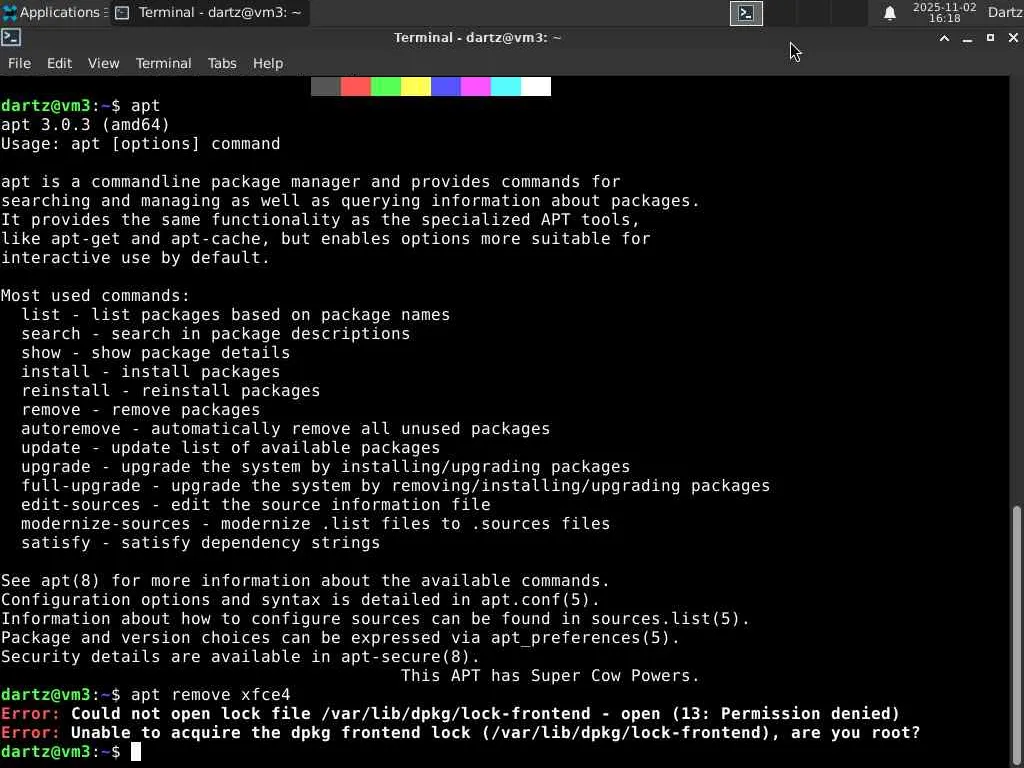Click the 'remove - remove packages' line
Viewport: 1024px width, 768px height.
[140, 409]
